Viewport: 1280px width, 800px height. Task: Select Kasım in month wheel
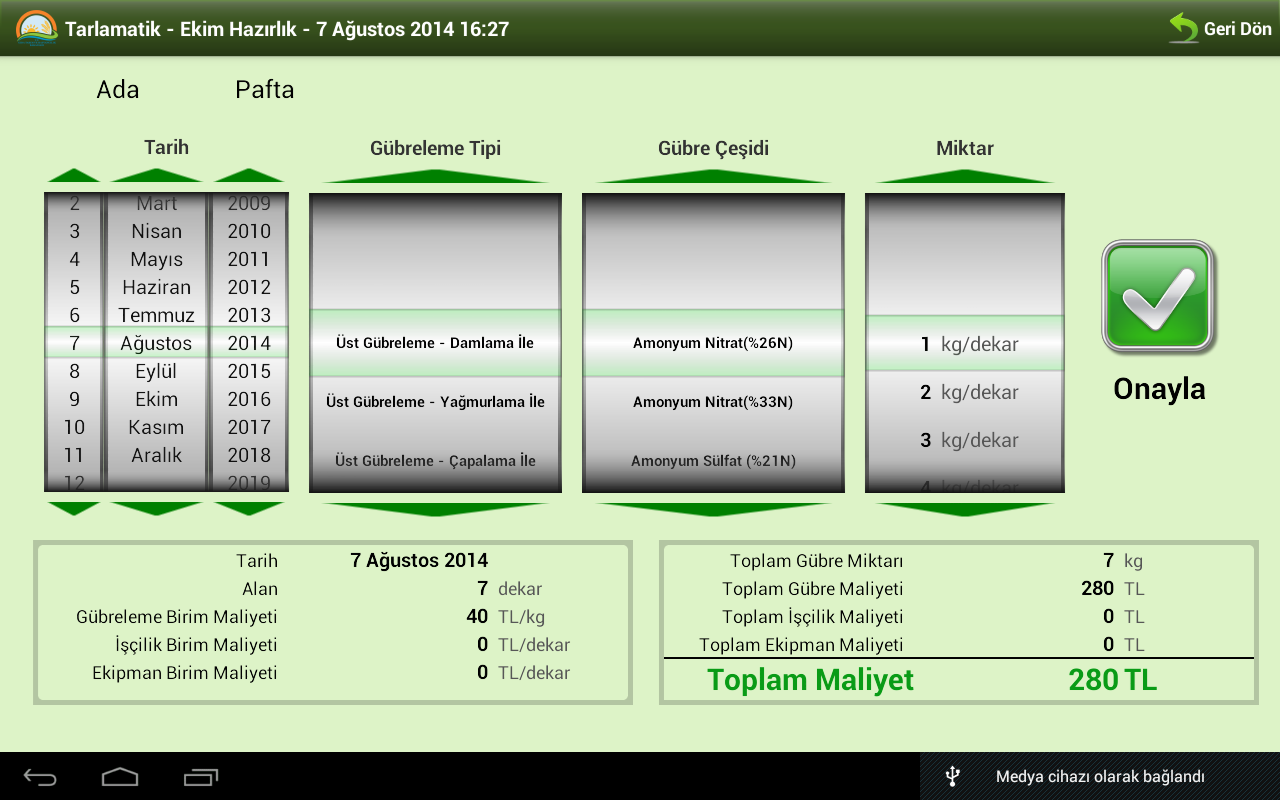pyautogui.click(x=156, y=427)
